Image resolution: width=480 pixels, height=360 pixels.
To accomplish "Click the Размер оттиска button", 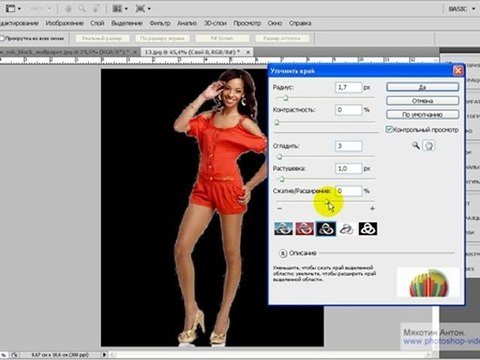I will [x=282, y=39].
